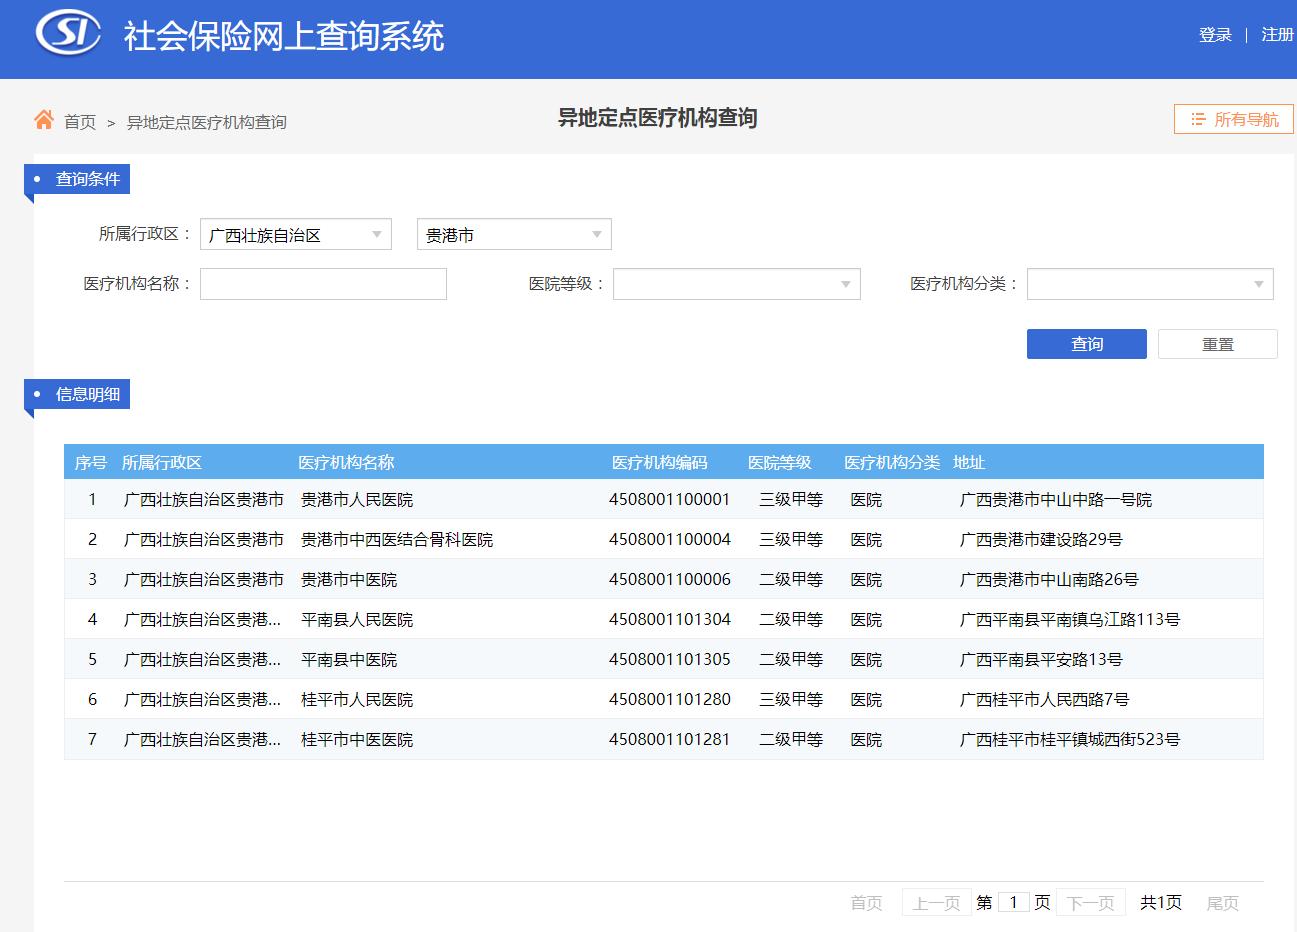Click the 查询 search button
Viewport: 1297px width, 932px height.
1086,343
